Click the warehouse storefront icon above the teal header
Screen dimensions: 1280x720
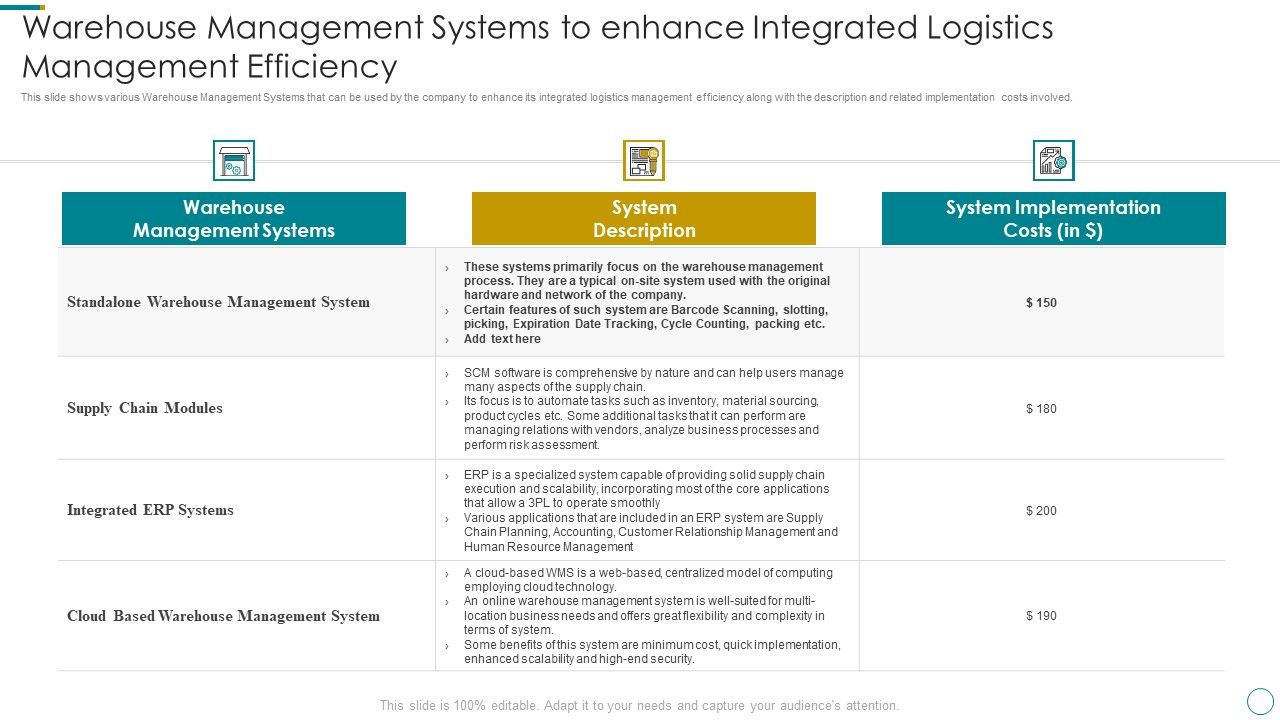pos(234,160)
